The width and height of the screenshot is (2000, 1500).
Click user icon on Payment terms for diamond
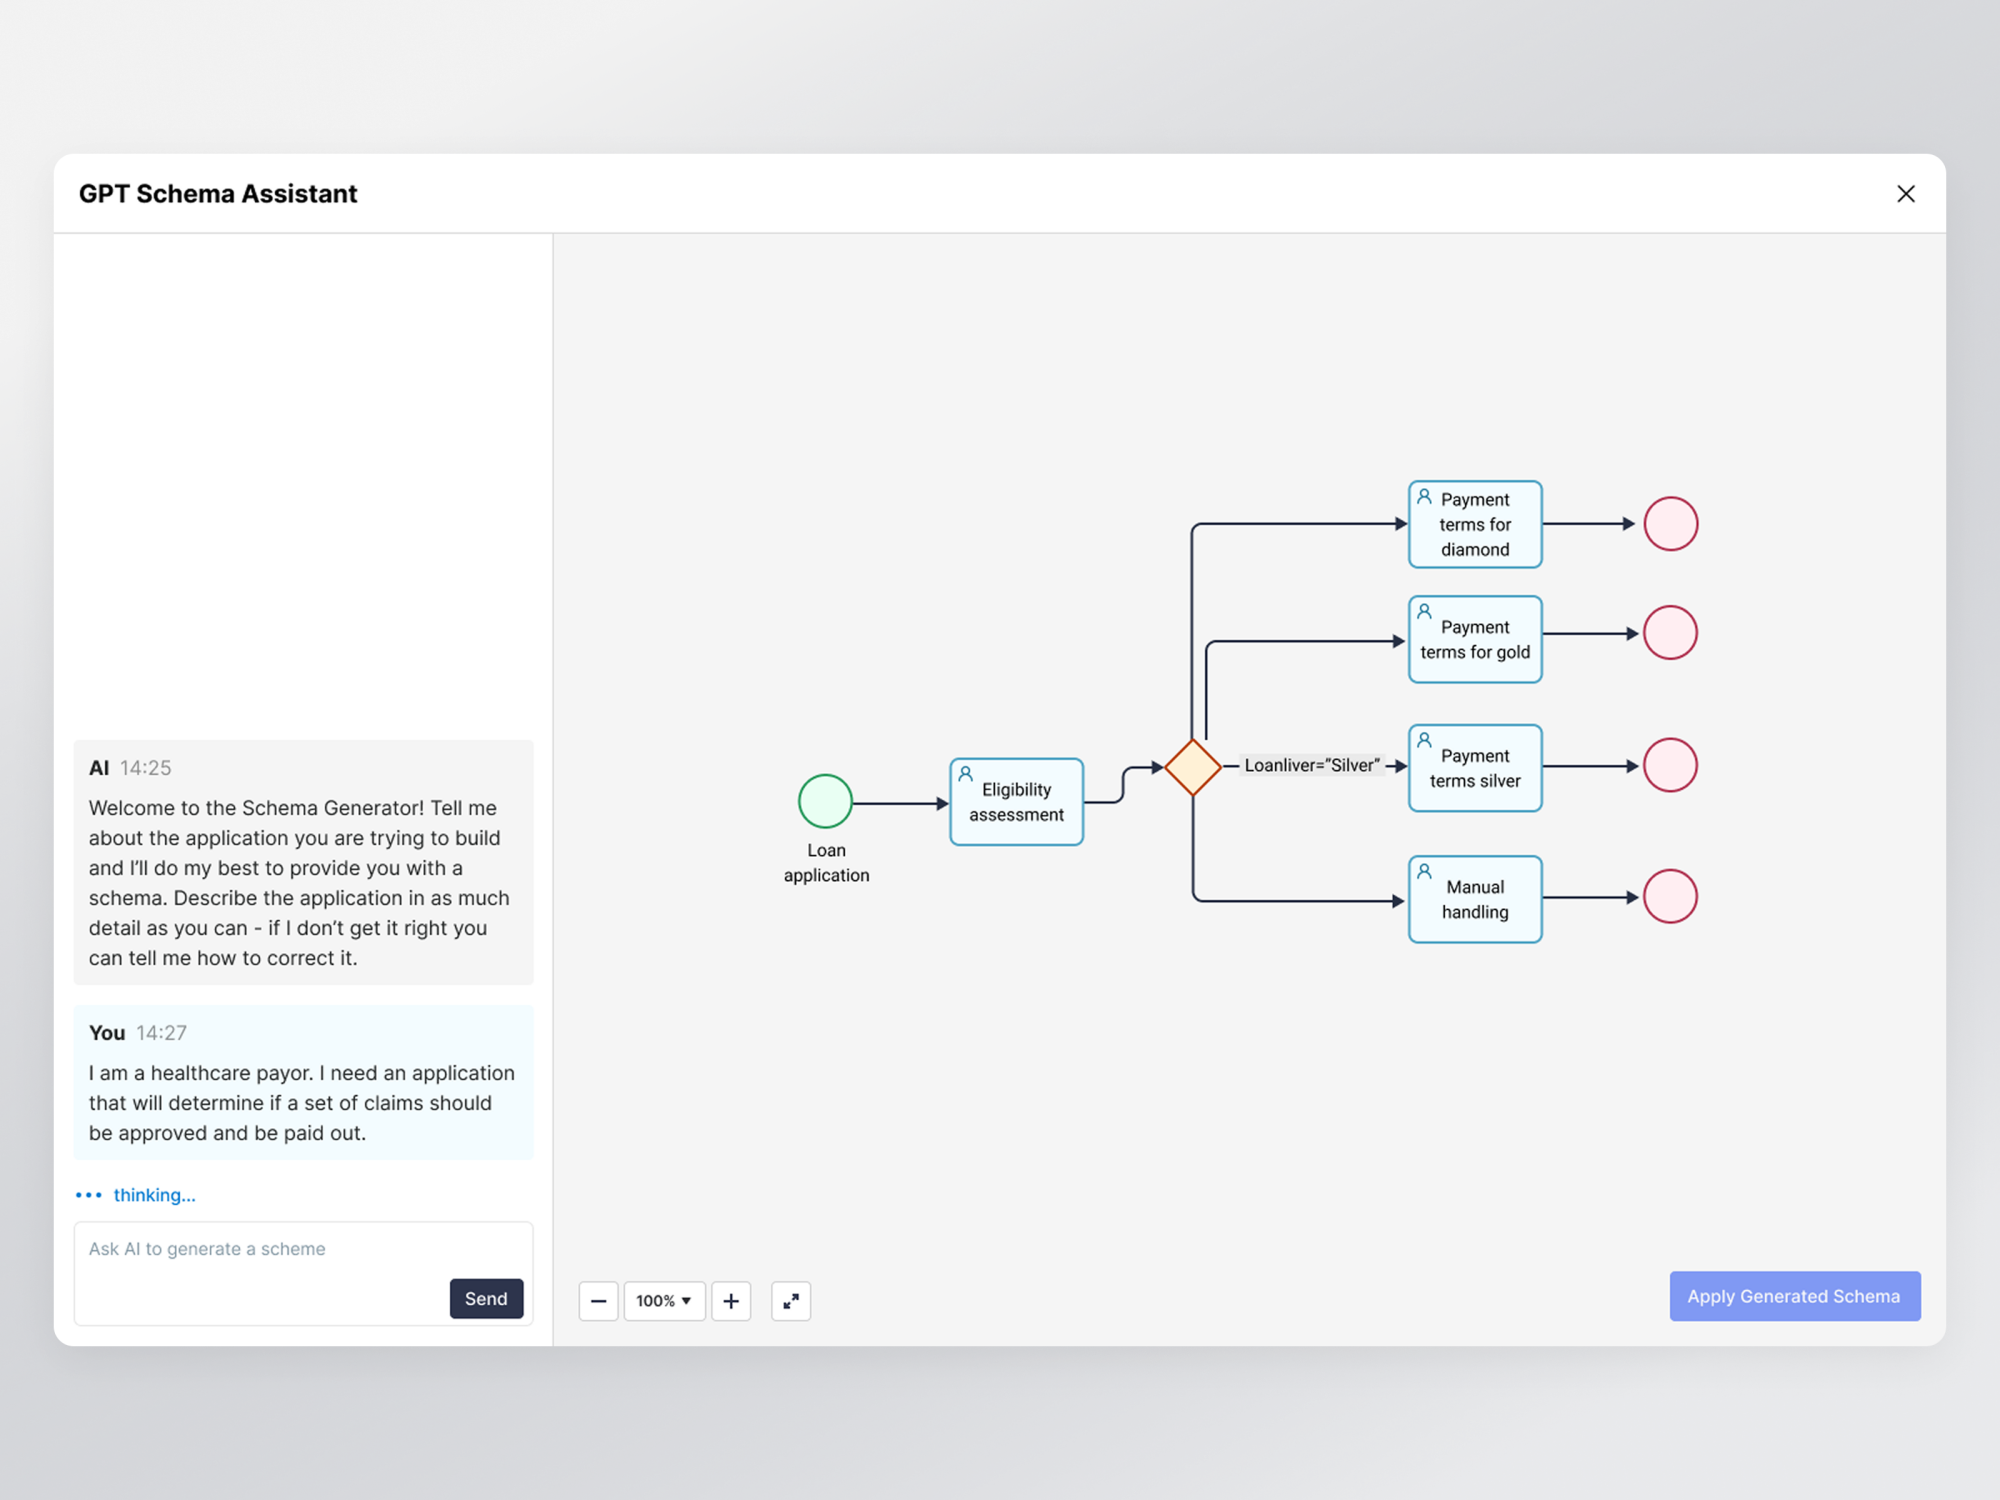point(1424,496)
